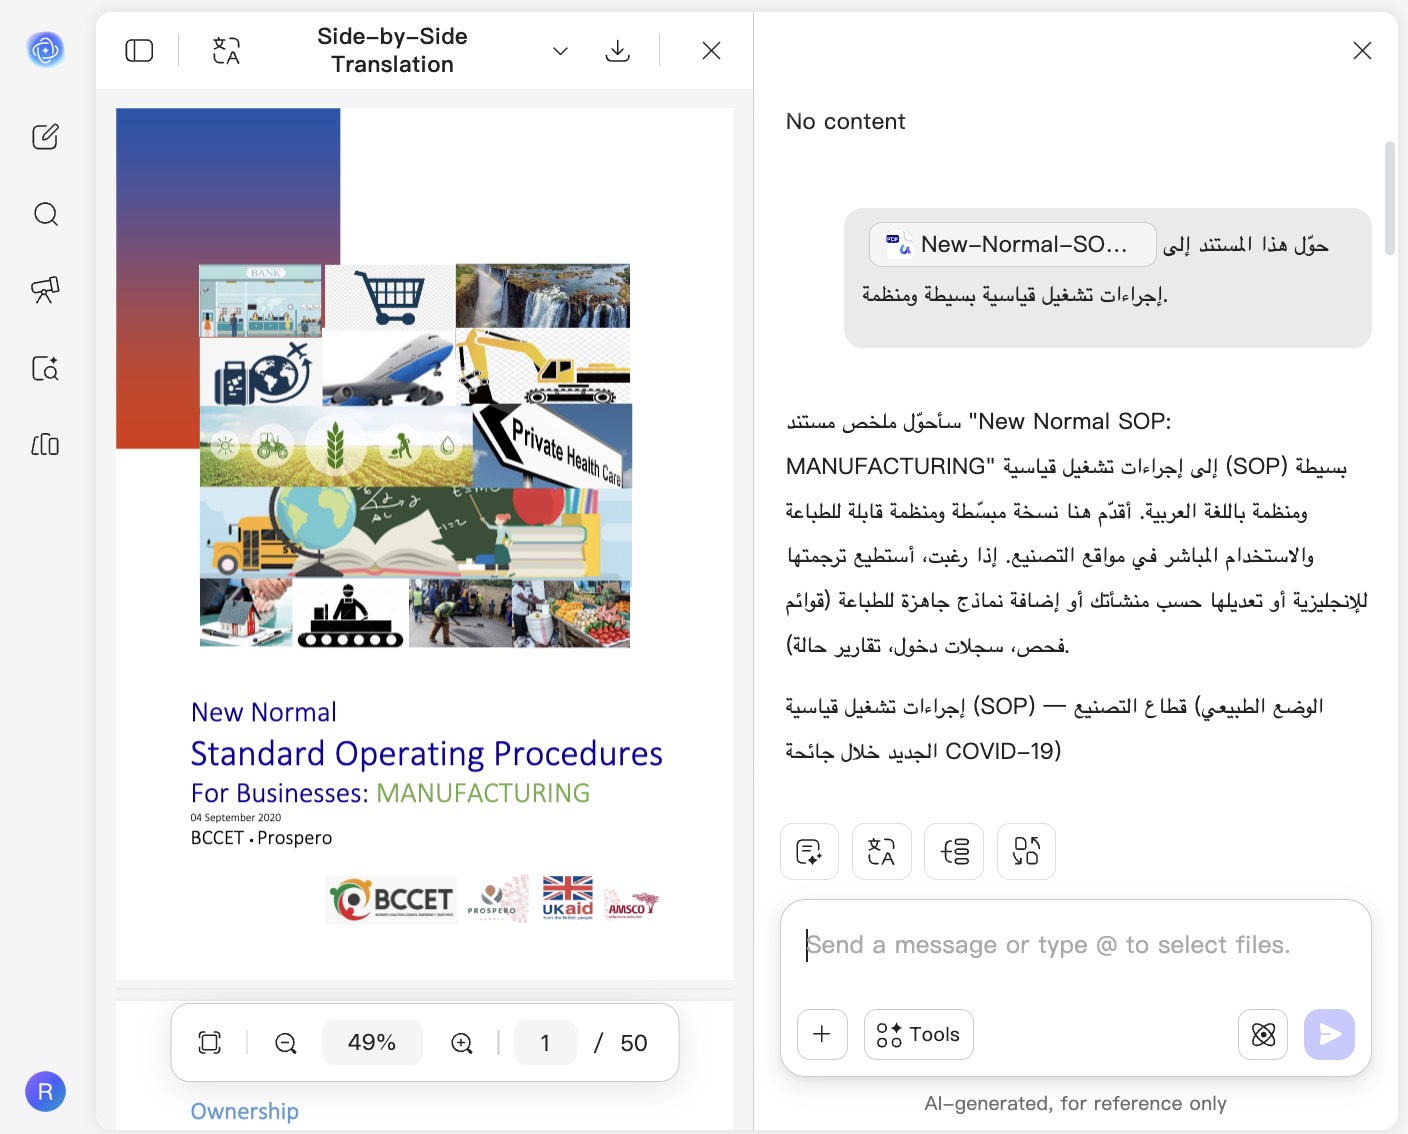Zoom in using the plus magnifier
Image resolution: width=1408 pixels, height=1134 pixels.
tap(462, 1043)
